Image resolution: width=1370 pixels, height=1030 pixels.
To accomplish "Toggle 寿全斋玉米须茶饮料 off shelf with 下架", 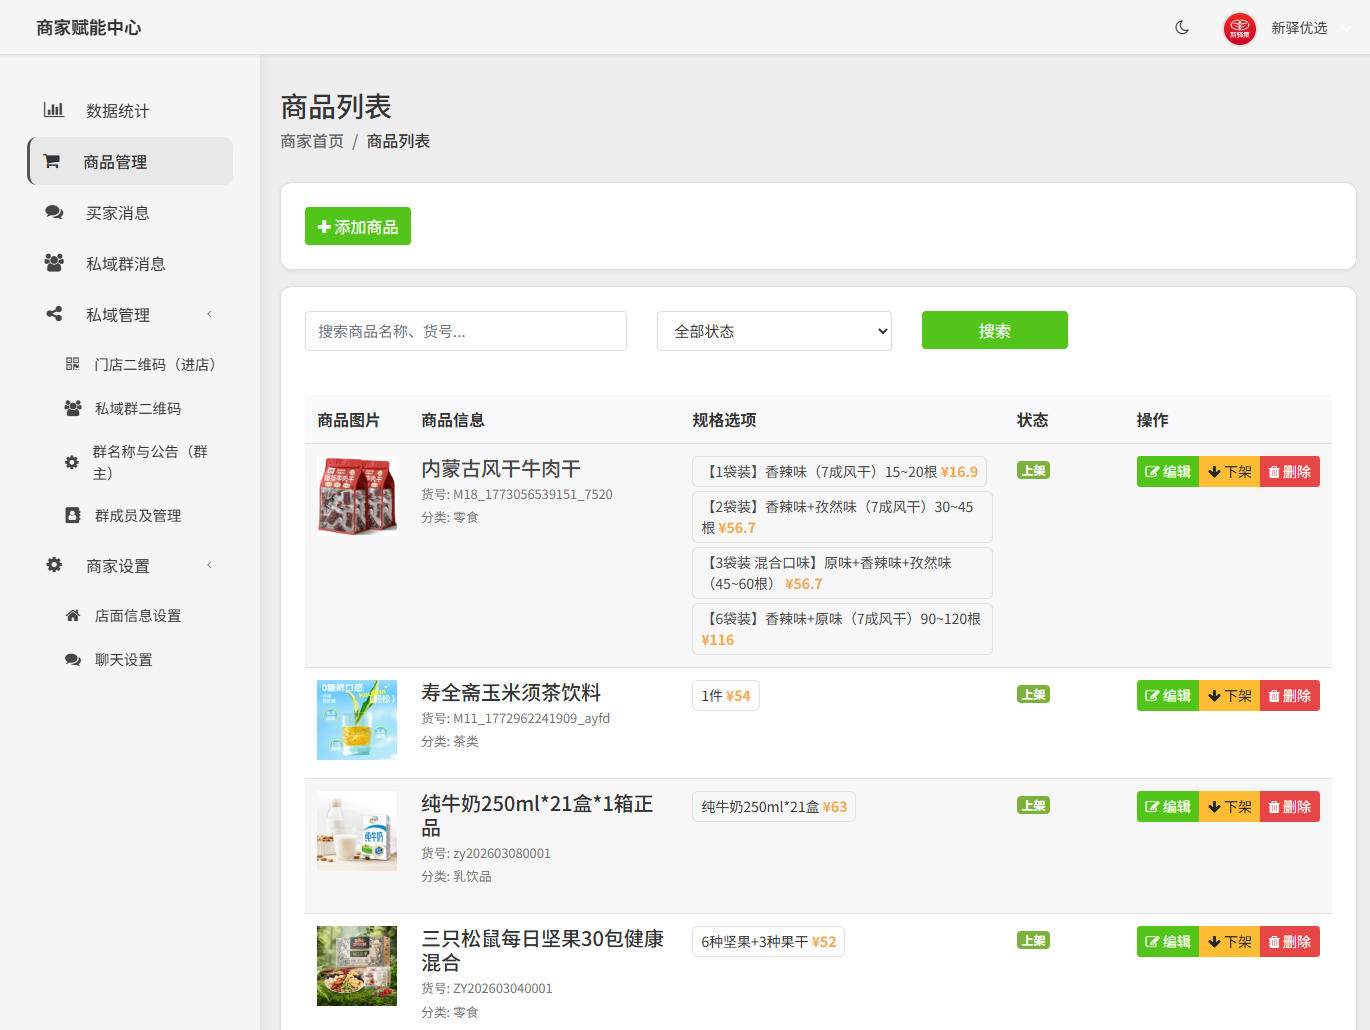I will [x=1228, y=695].
